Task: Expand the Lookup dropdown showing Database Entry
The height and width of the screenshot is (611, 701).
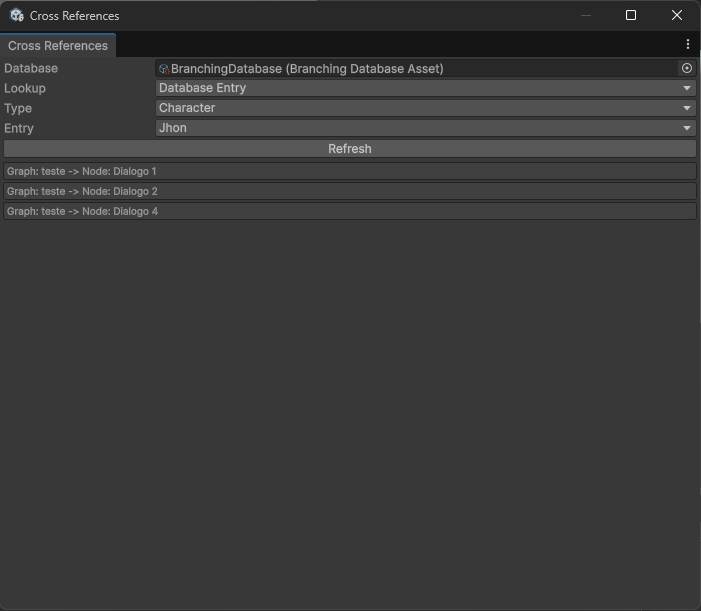Action: pos(426,88)
